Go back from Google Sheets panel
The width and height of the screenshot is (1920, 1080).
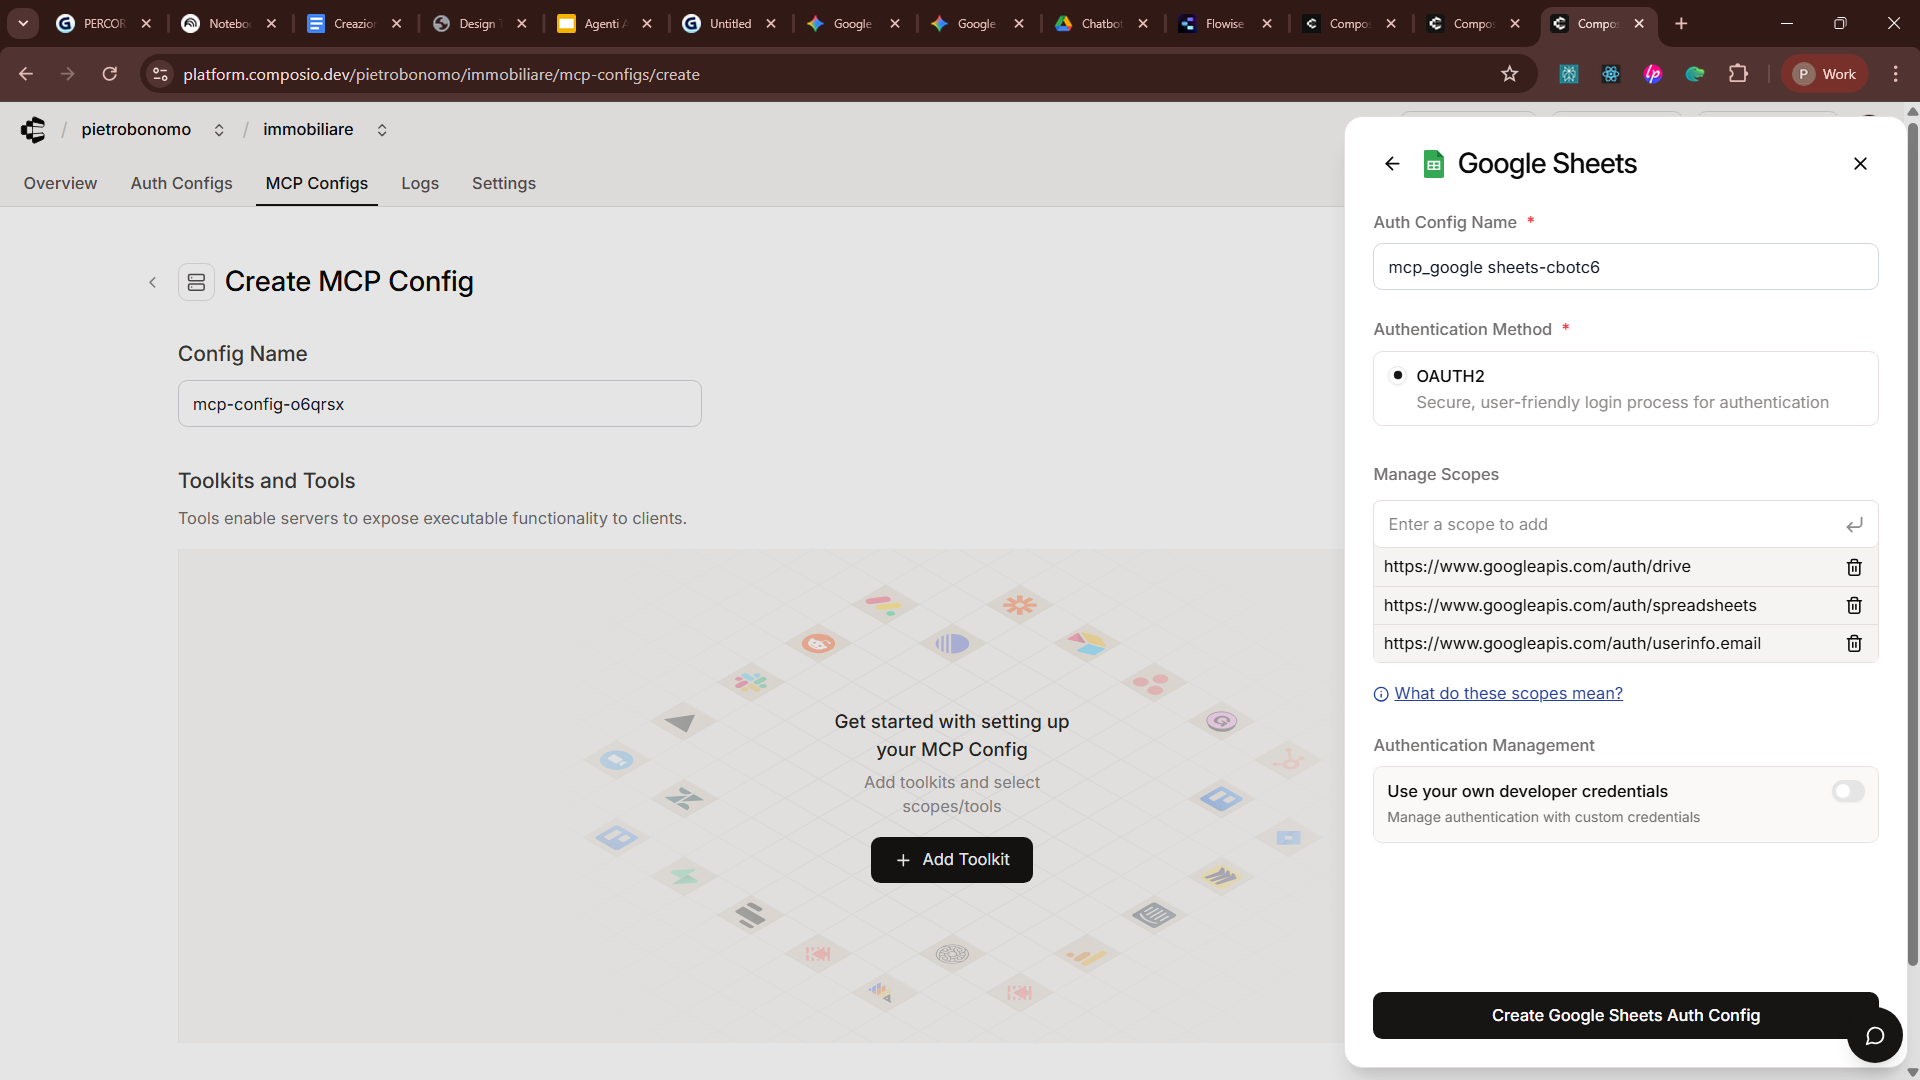1392,164
